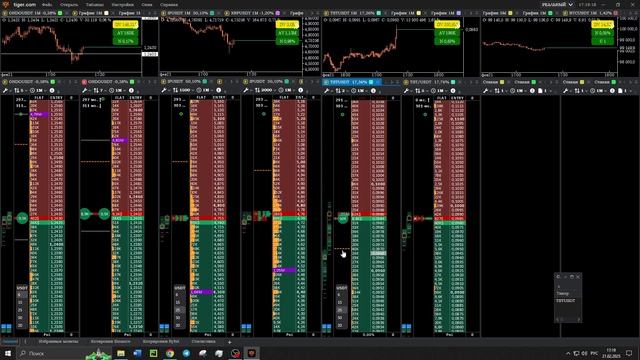
Task: Expand 1M timeframe dropdown in IPUSDT panel with step 1000
Action: point(205,90)
